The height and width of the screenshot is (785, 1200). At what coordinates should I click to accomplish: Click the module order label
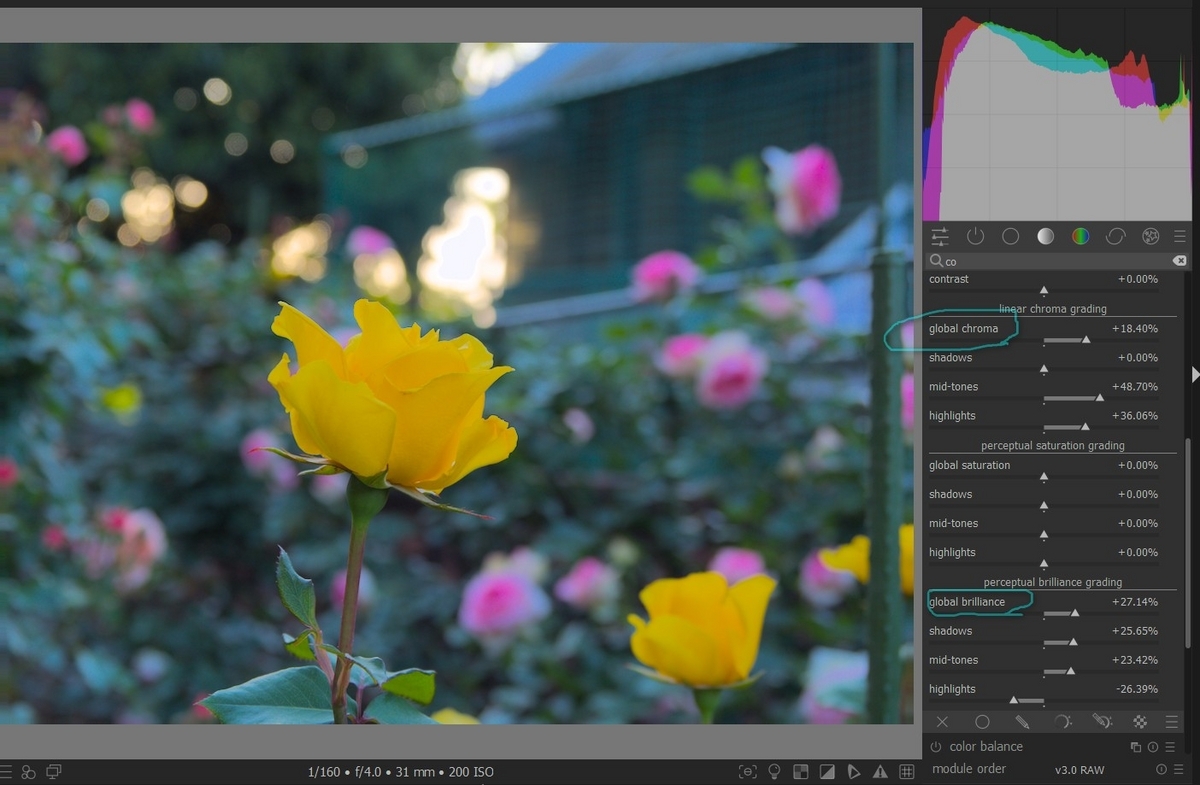click(x=969, y=769)
